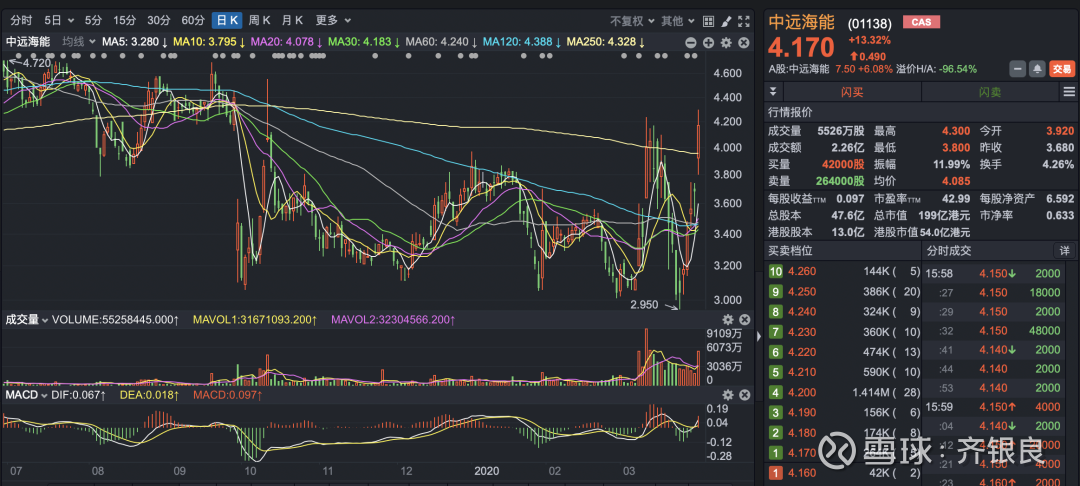Click the price alert bell icon
1080x486 pixels.
pyautogui.click(x=1037, y=69)
